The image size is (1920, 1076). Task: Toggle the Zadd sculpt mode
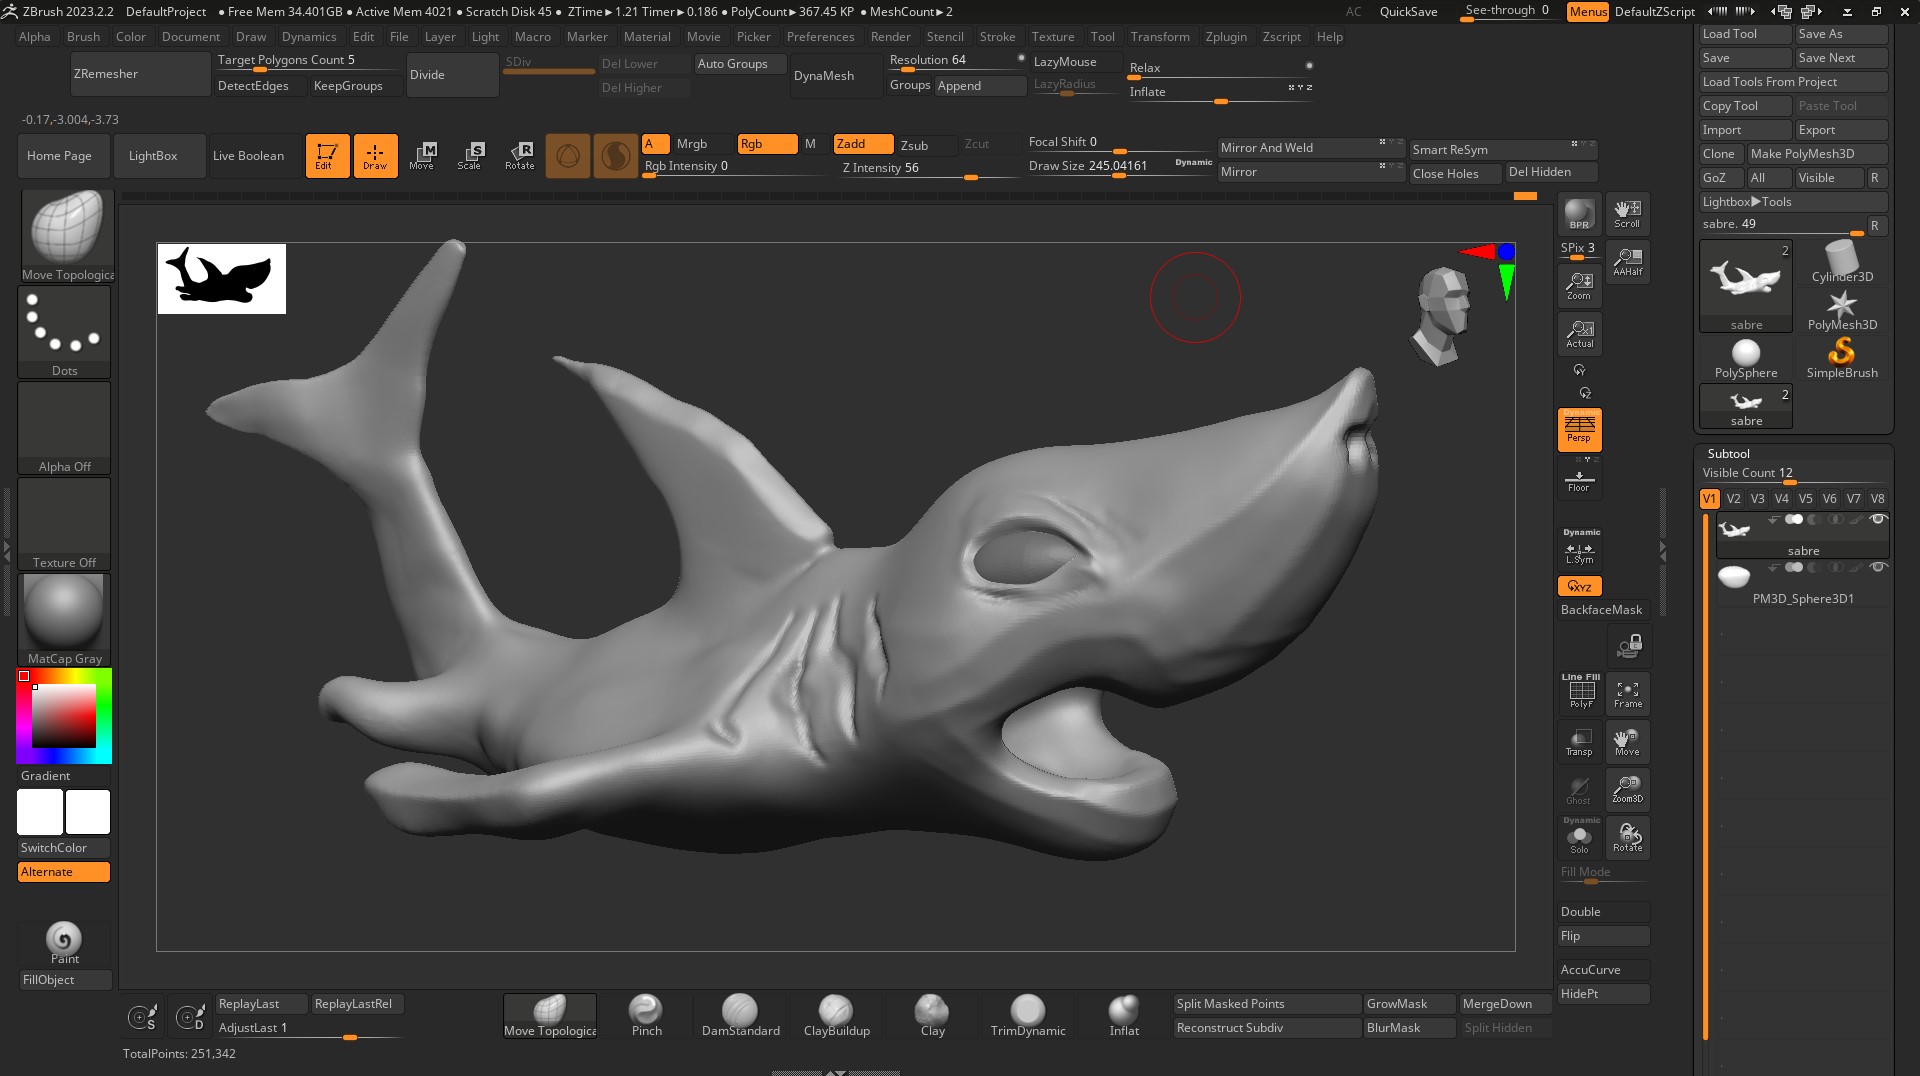click(862, 144)
